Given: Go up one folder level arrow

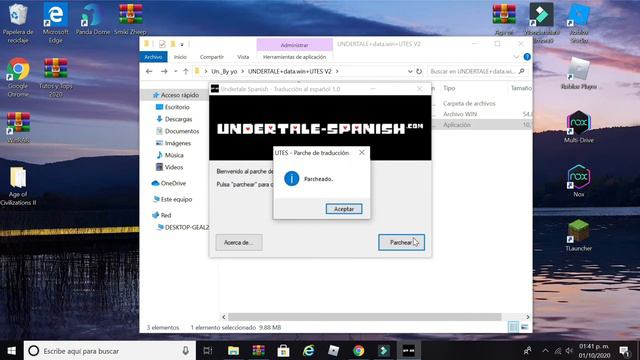Looking at the screenshot, I should (186, 71).
